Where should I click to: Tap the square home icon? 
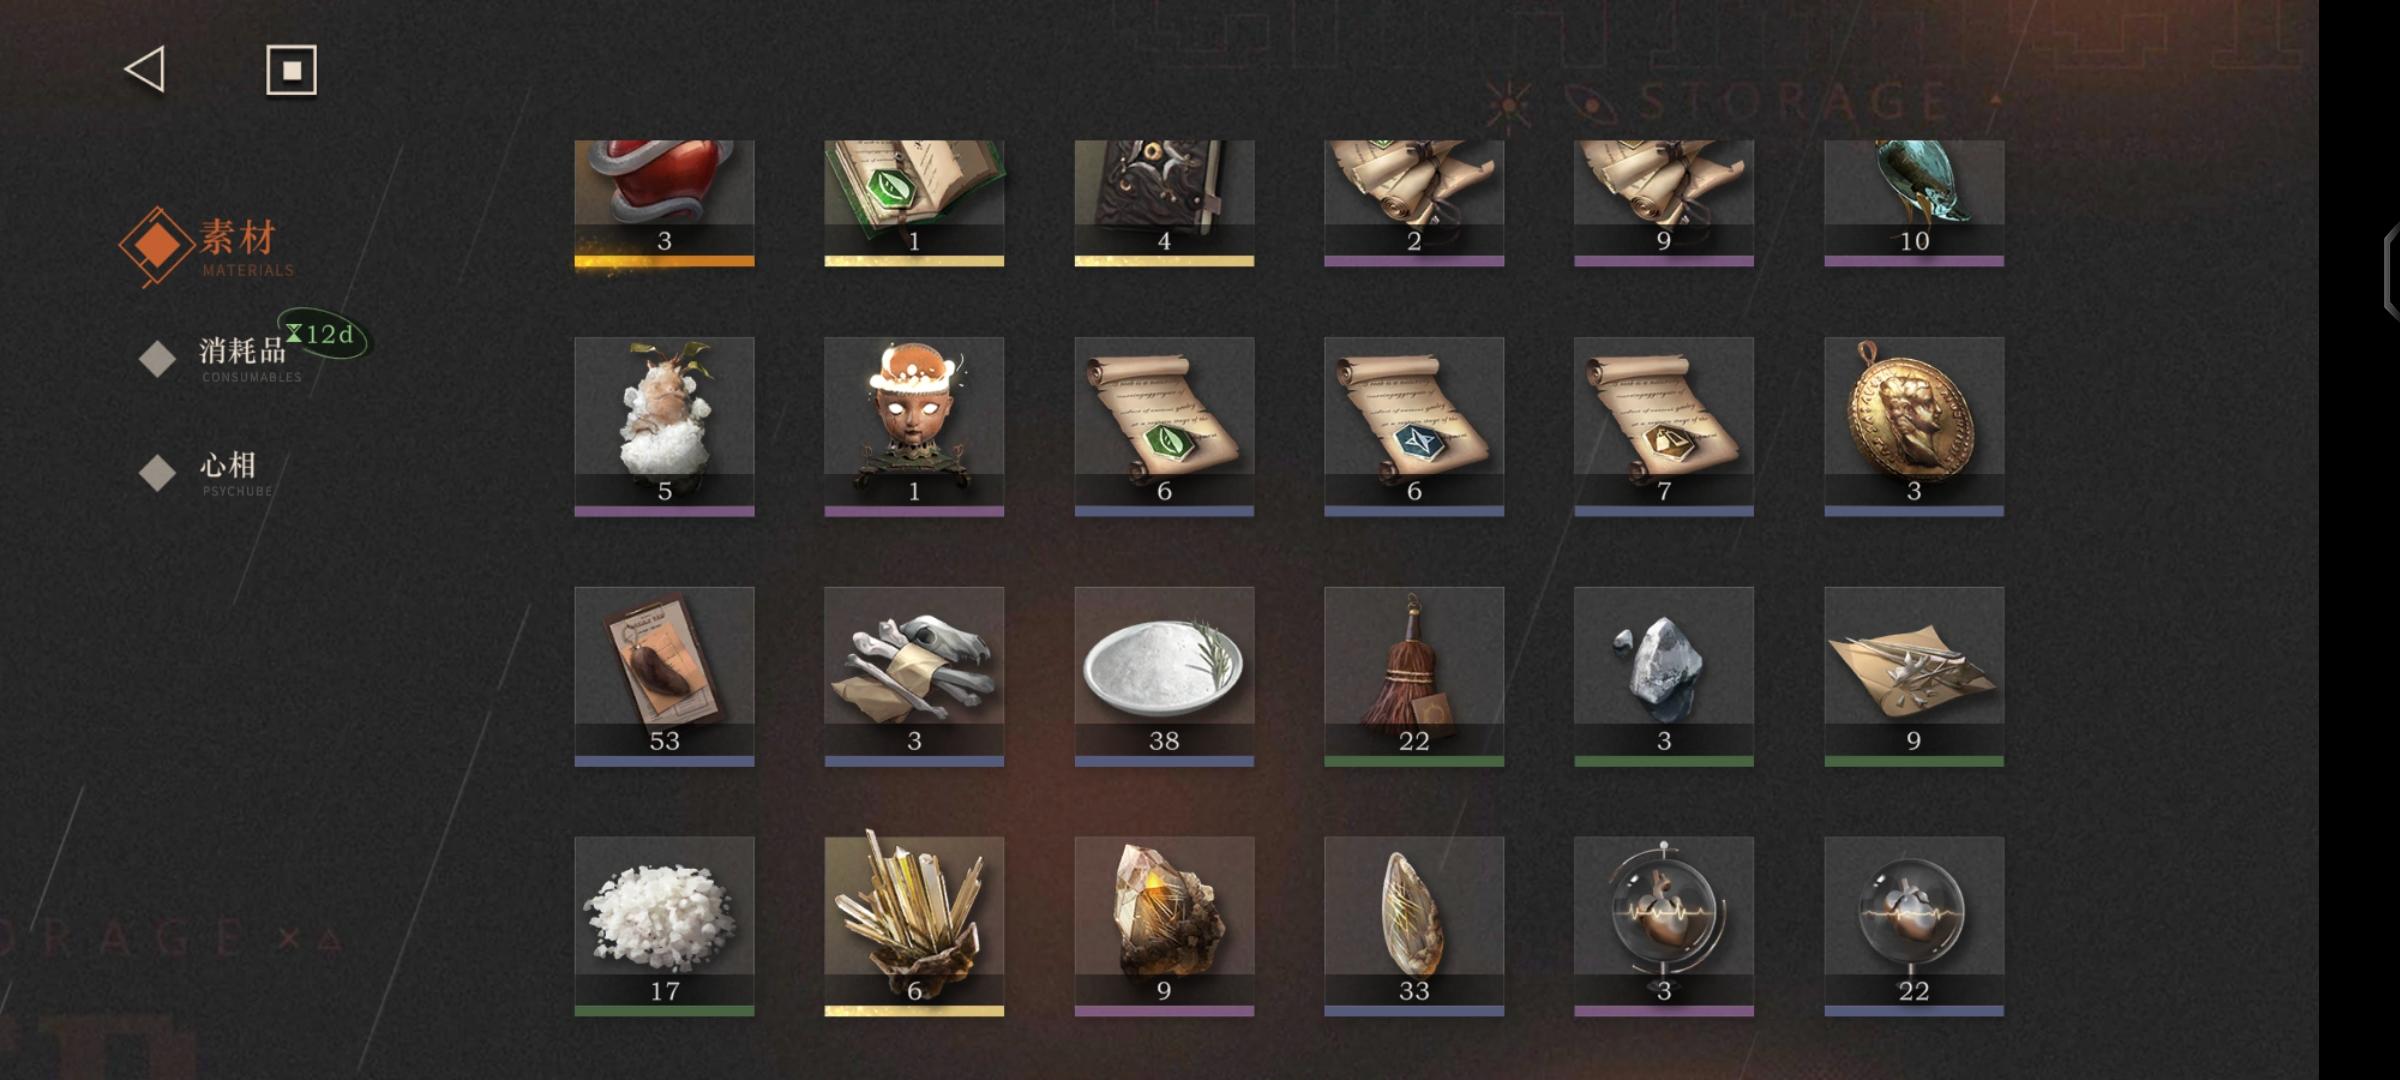[x=291, y=70]
